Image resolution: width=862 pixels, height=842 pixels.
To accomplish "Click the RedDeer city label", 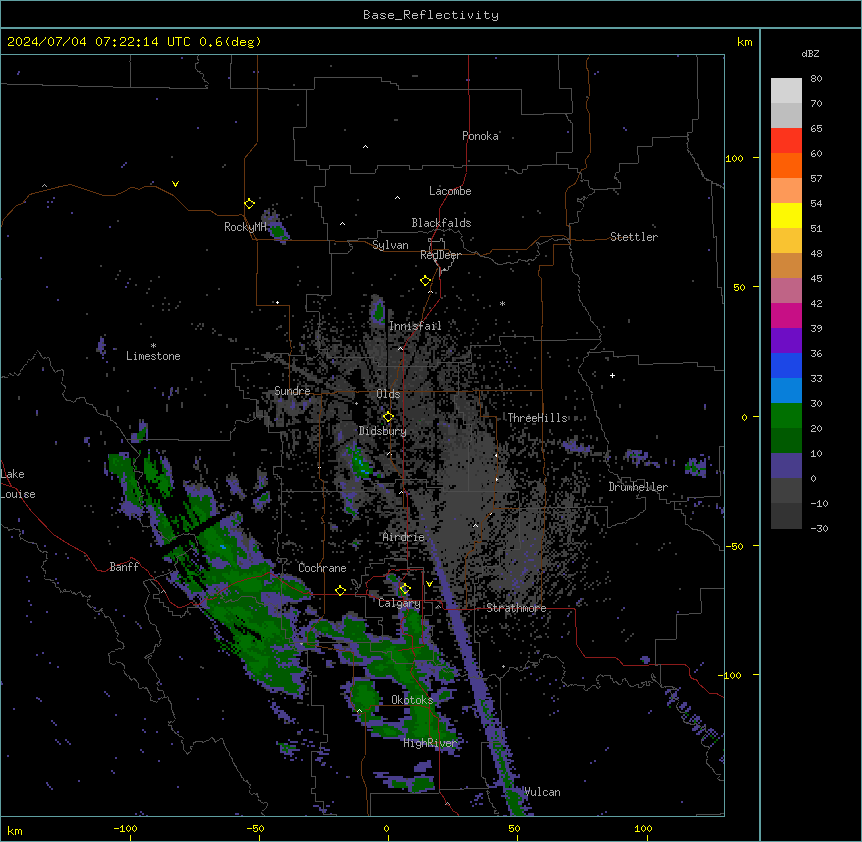I will click(x=440, y=255).
